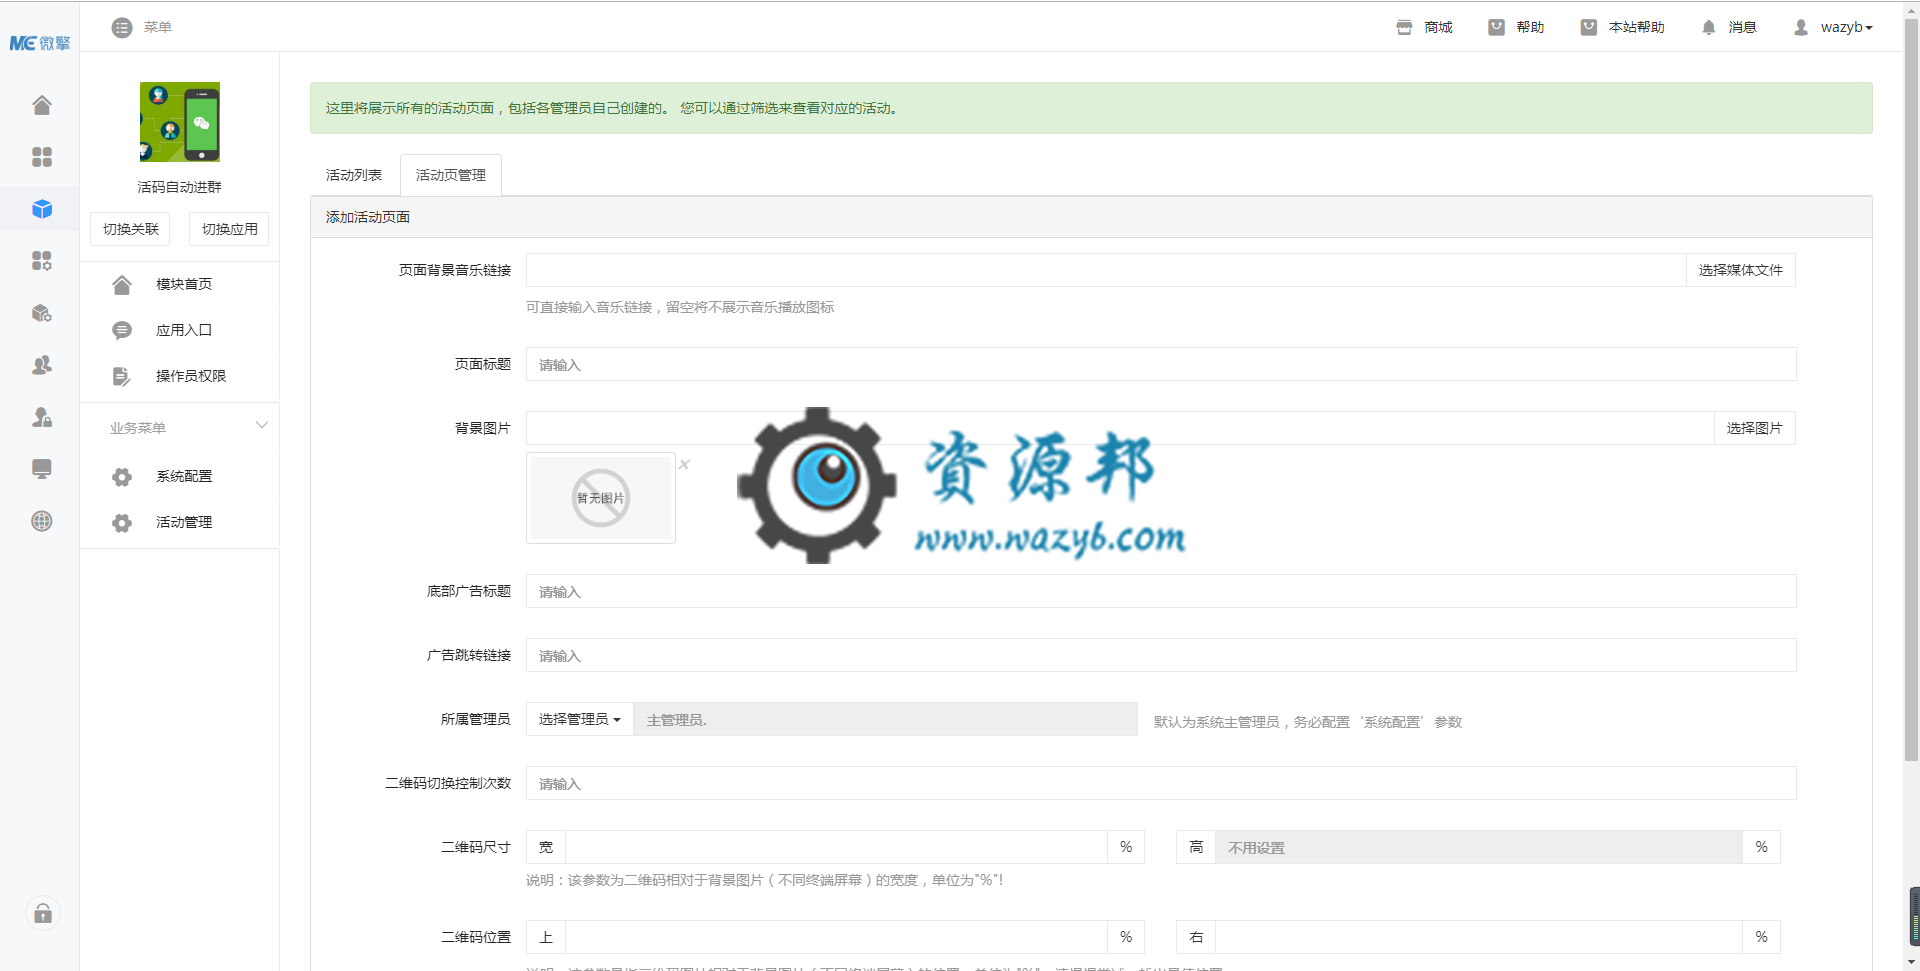Click 活码自动进群 app thumbnail
This screenshot has height=971, width=1920.
pyautogui.click(x=180, y=122)
